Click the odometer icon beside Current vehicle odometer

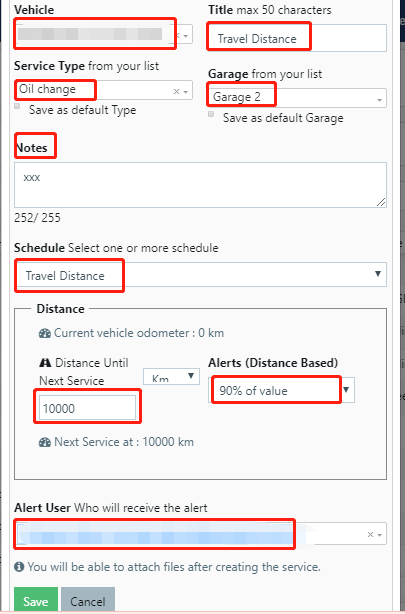[45, 333]
